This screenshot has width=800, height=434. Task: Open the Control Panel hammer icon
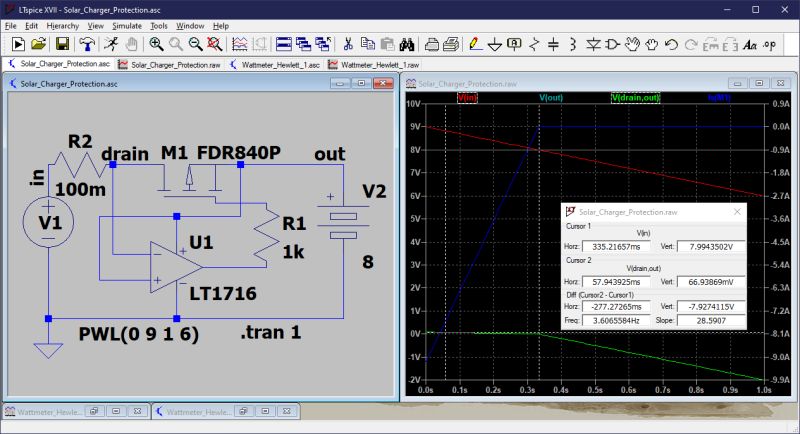[x=87, y=44]
